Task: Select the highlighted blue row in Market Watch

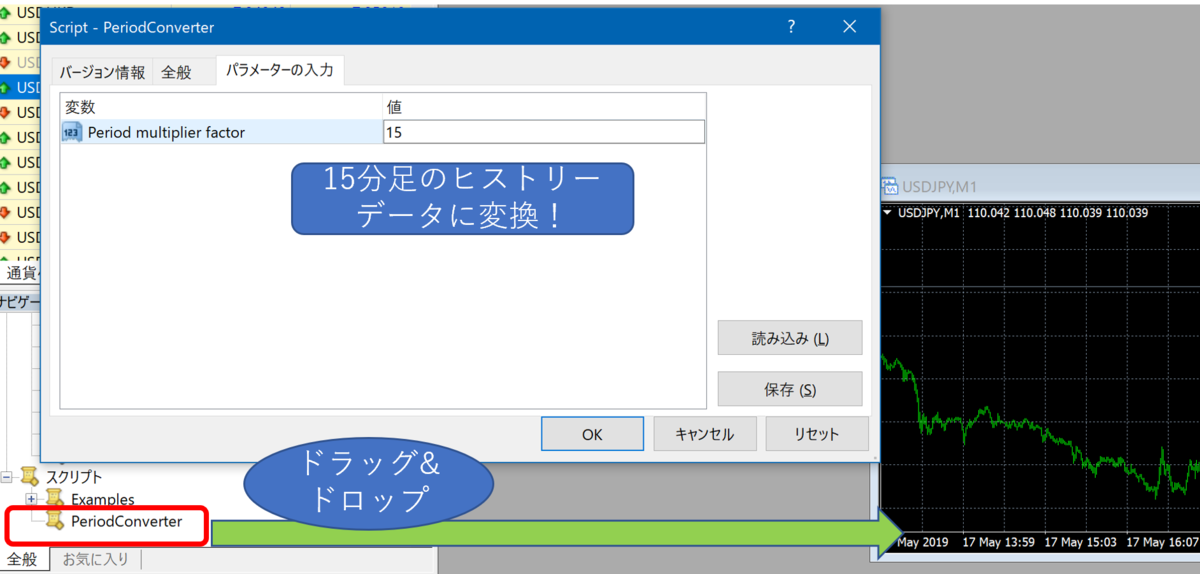Action: click(20, 87)
